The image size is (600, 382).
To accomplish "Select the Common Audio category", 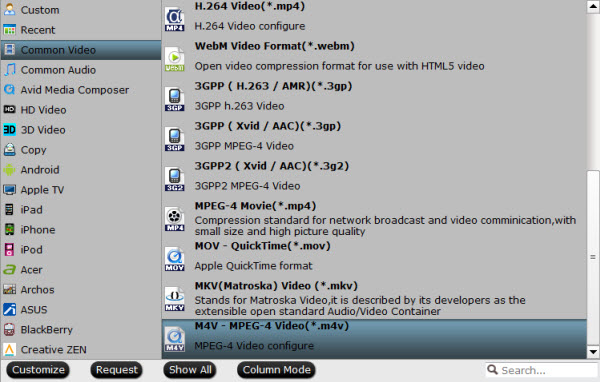I will 81,70.
